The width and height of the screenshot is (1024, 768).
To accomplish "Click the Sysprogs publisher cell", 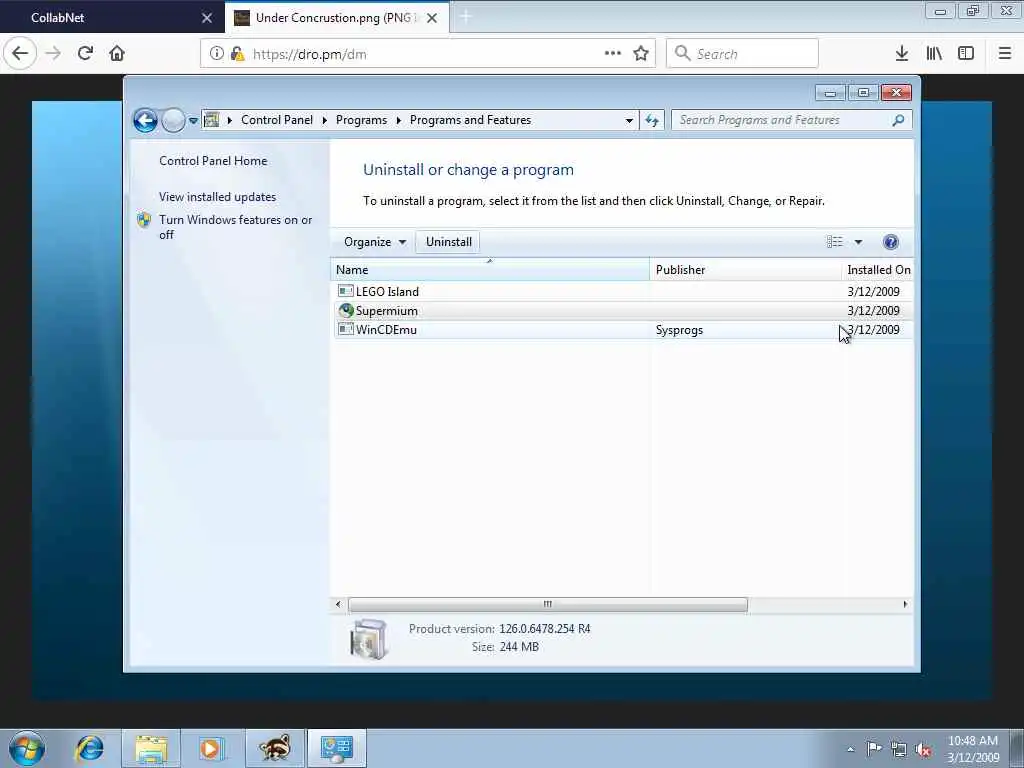I will pos(679,330).
